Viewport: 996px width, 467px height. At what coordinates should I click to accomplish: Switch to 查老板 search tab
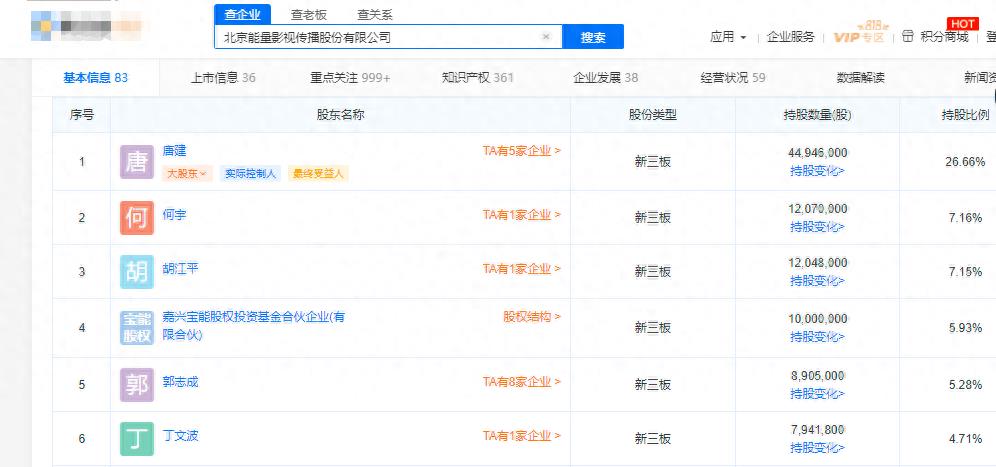pyautogui.click(x=309, y=15)
